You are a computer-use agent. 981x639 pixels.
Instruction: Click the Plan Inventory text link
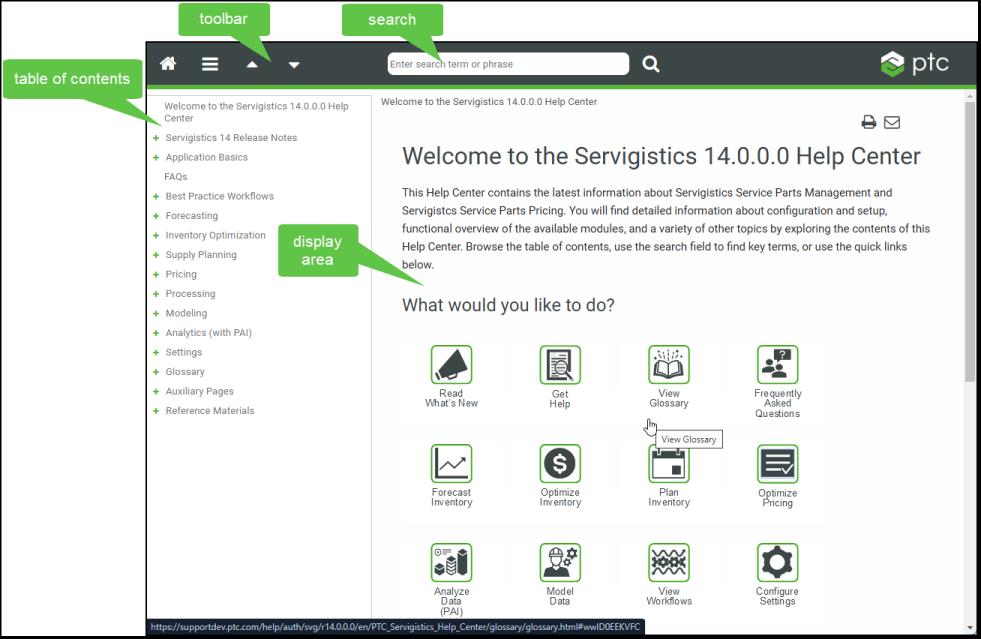click(669, 497)
